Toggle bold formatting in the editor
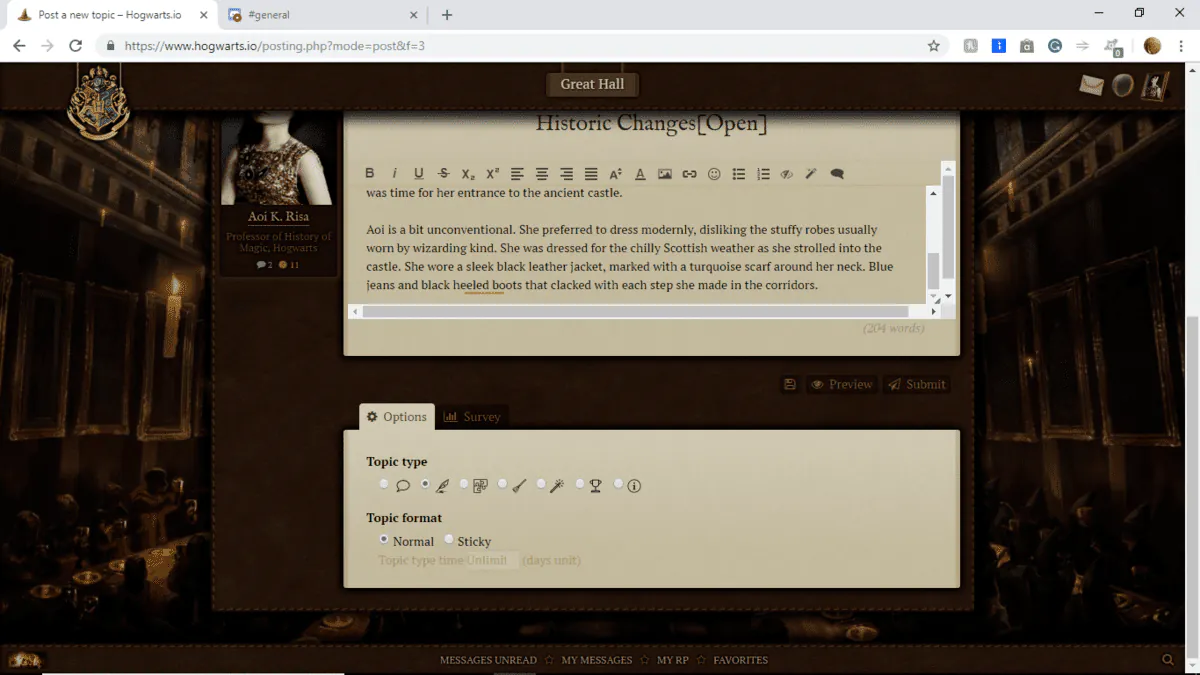This screenshot has height=675, width=1200. tap(370, 174)
